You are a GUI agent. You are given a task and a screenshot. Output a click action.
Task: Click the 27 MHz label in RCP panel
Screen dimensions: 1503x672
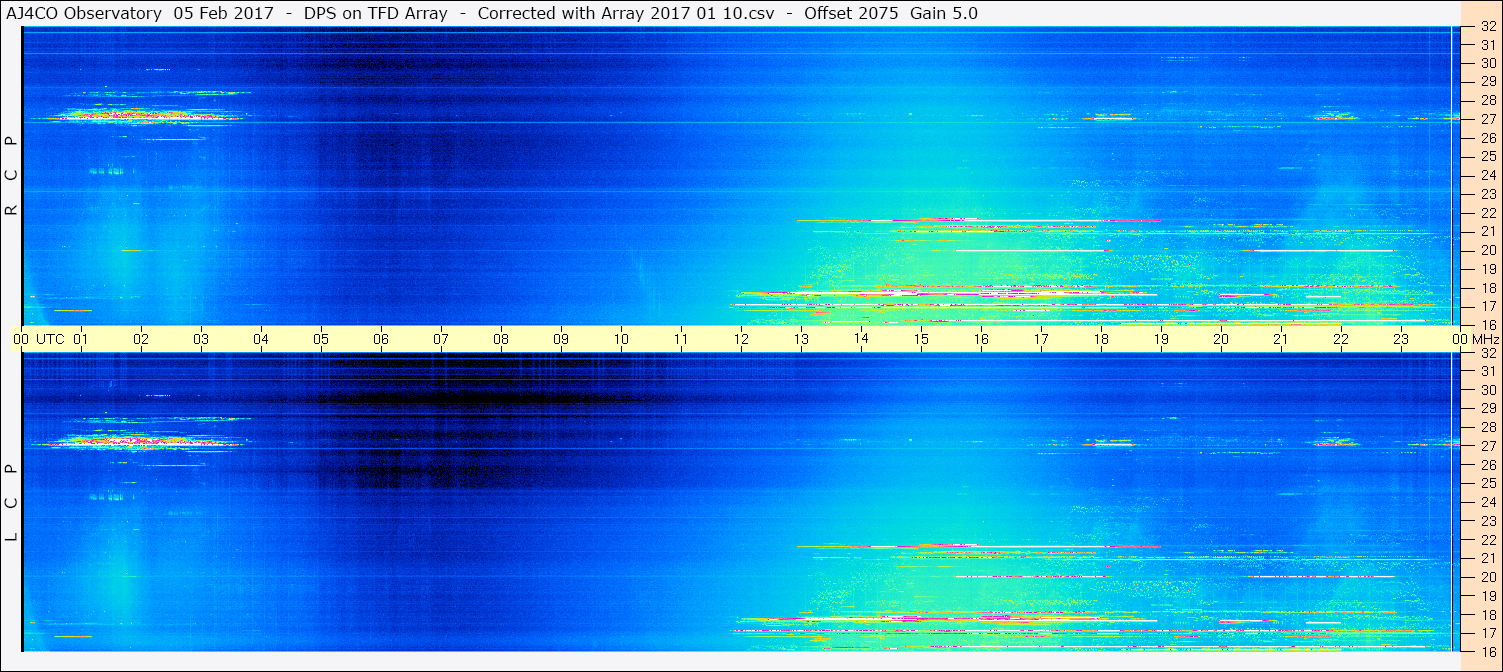point(1487,119)
